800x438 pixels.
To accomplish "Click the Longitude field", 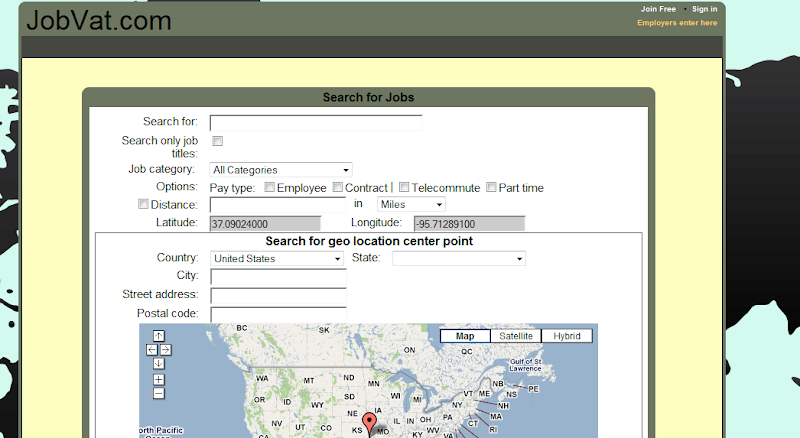I will [469, 224].
